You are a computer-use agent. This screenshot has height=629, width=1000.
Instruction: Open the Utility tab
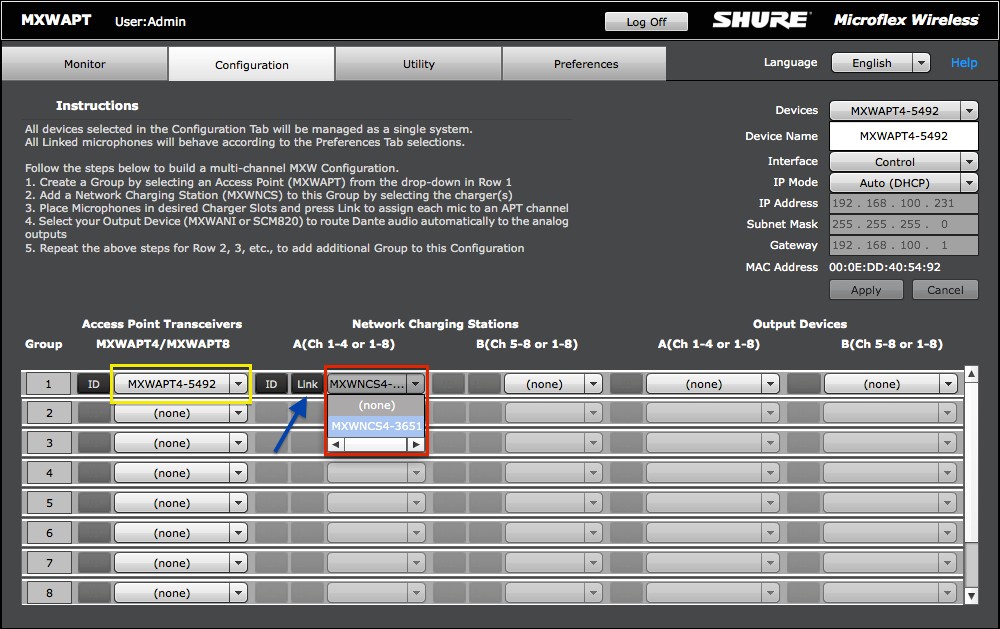click(418, 64)
